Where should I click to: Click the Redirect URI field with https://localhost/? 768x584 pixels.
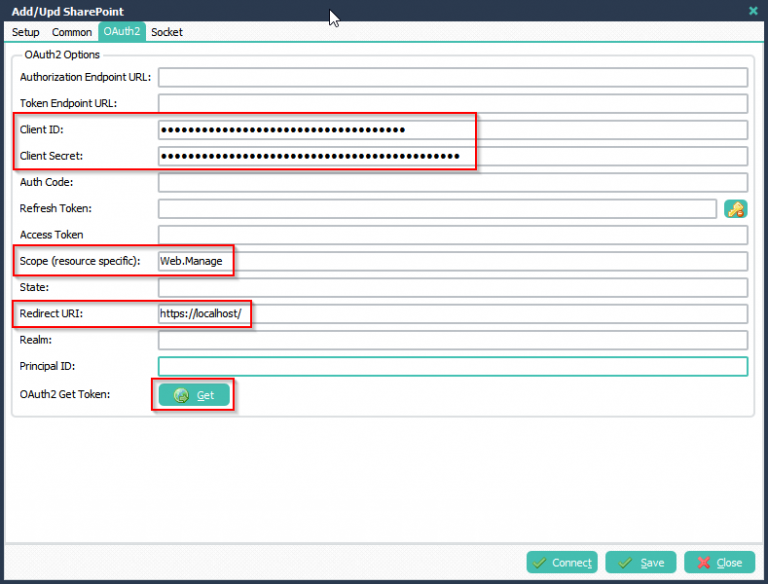point(453,314)
